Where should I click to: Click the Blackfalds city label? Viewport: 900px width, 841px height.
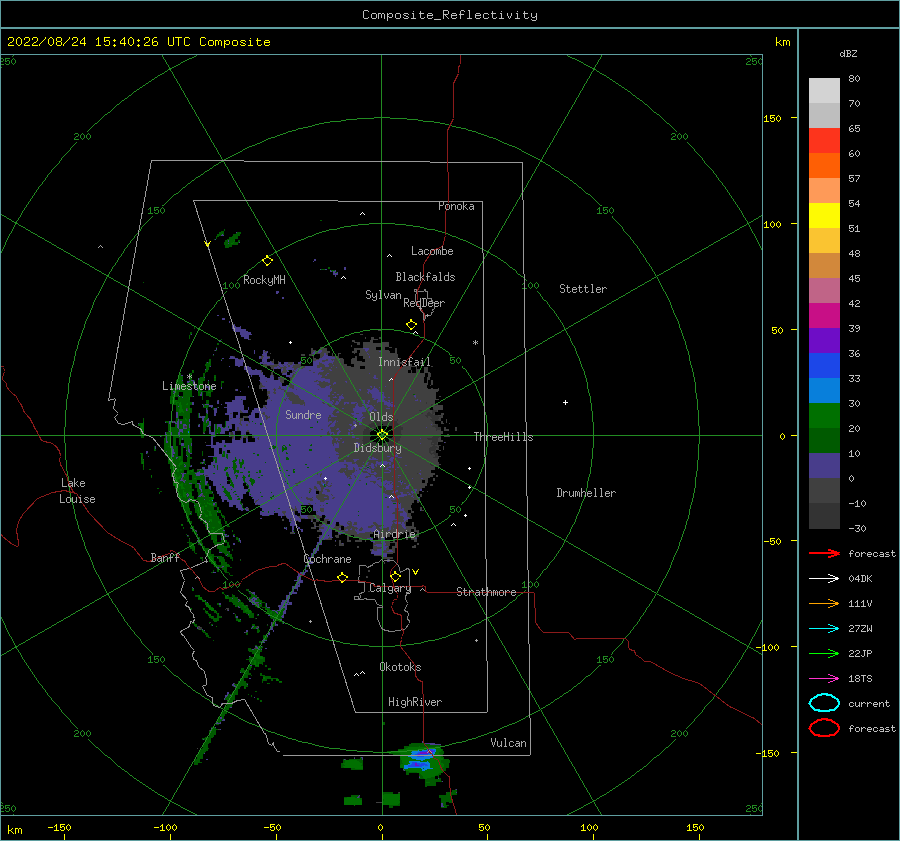[425, 277]
